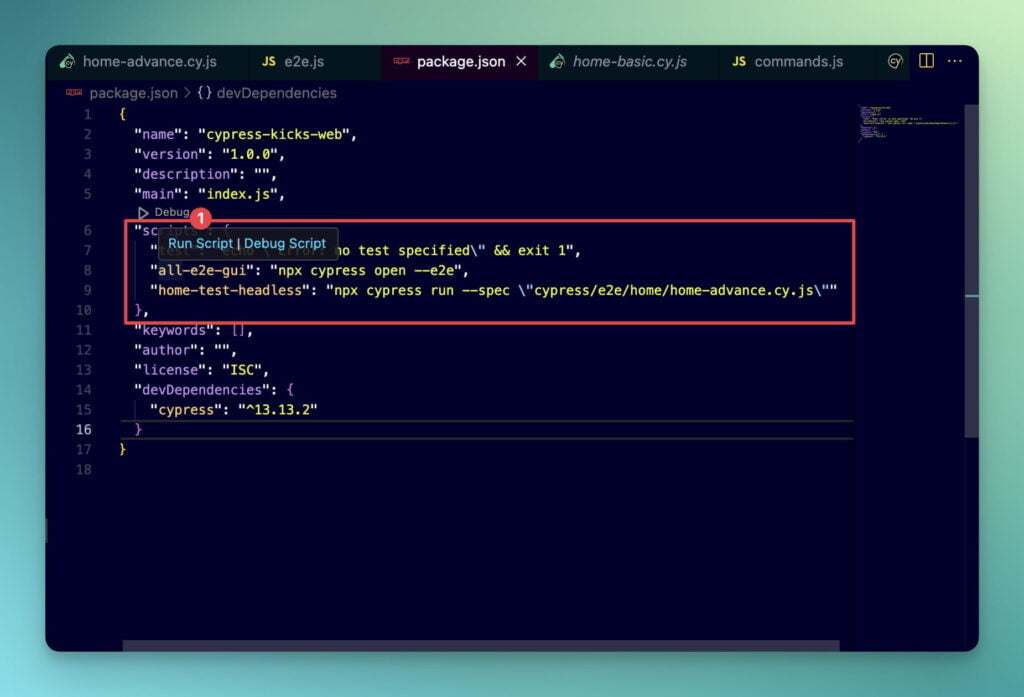Click devDependencies in the breadcrumb
Viewport: 1024px width, 697px height.
coord(276,93)
